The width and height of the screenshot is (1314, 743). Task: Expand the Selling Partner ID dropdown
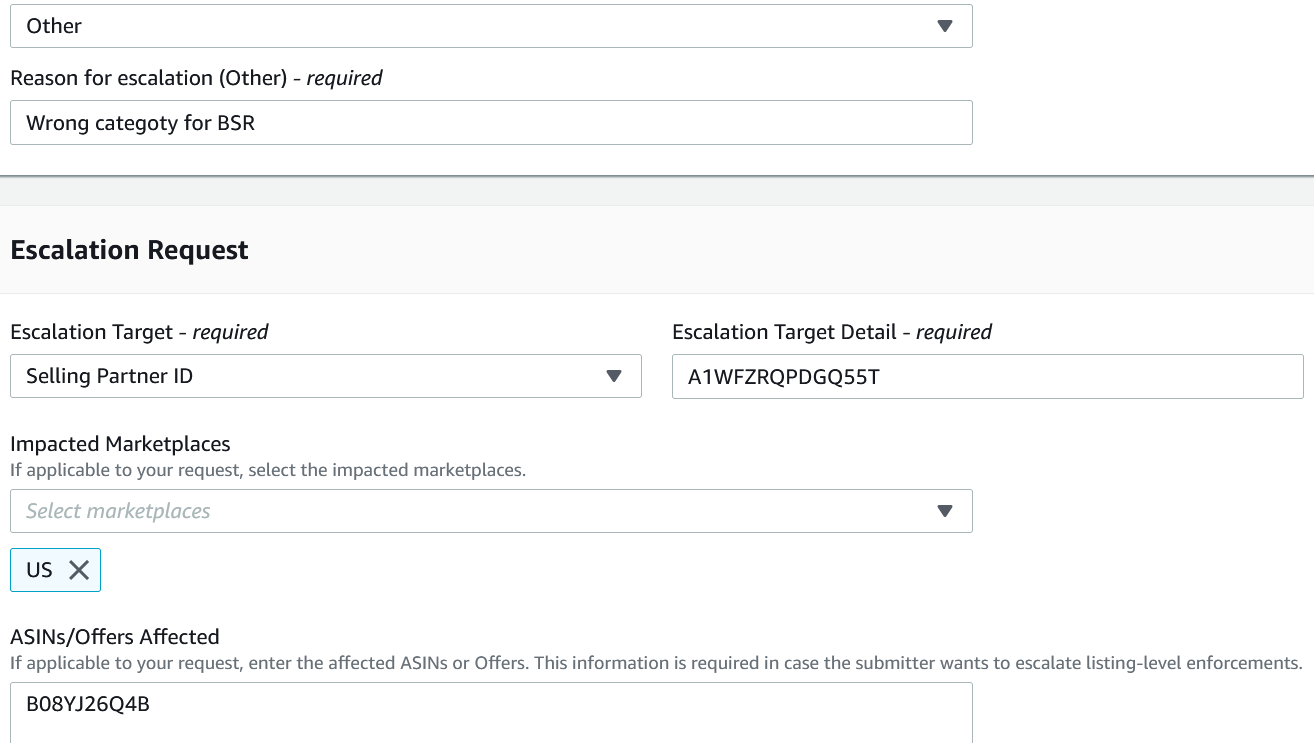coord(325,376)
